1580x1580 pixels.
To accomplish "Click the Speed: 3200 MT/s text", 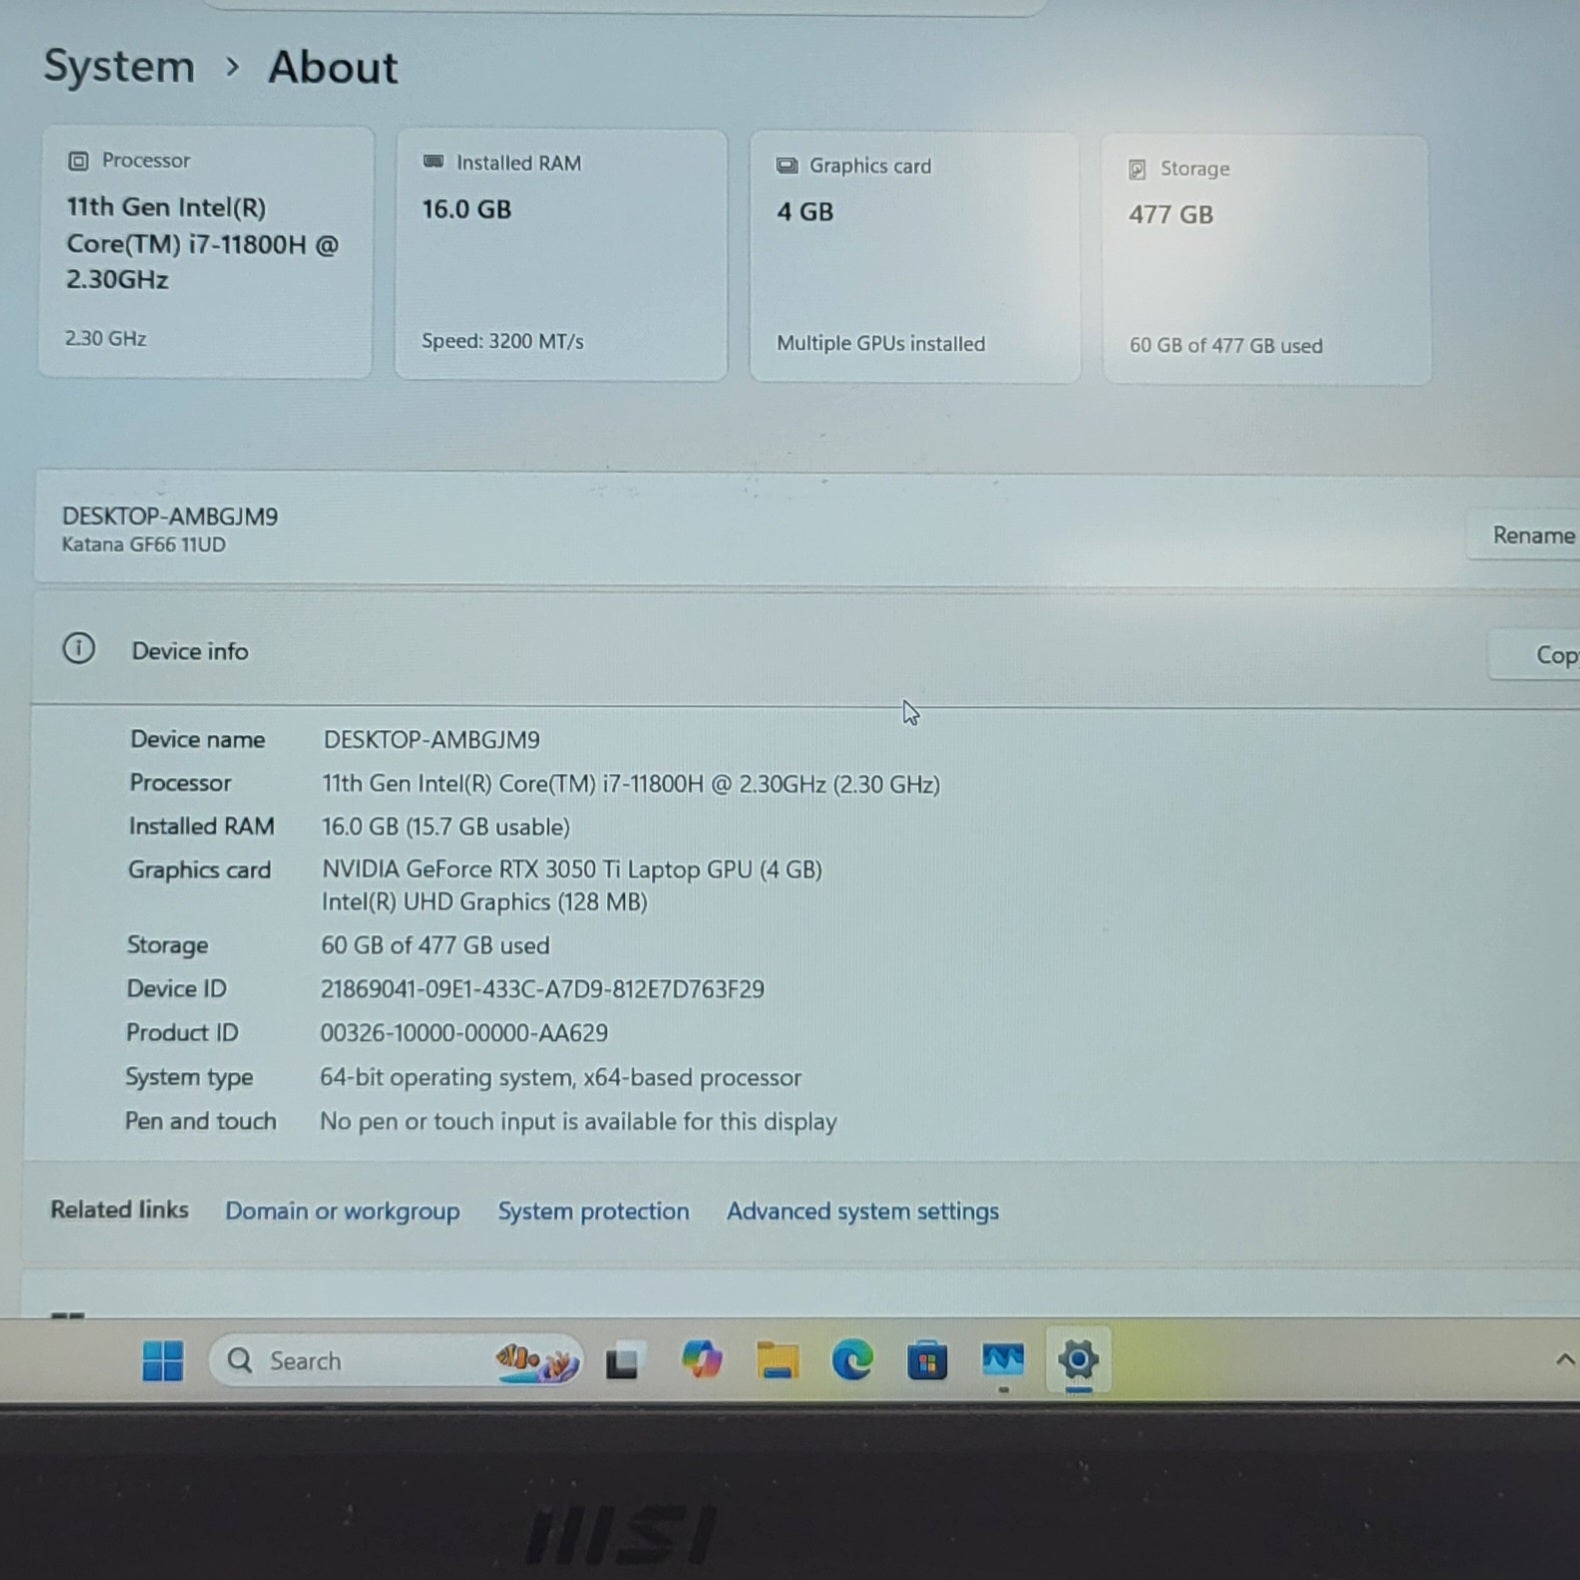I will [502, 341].
